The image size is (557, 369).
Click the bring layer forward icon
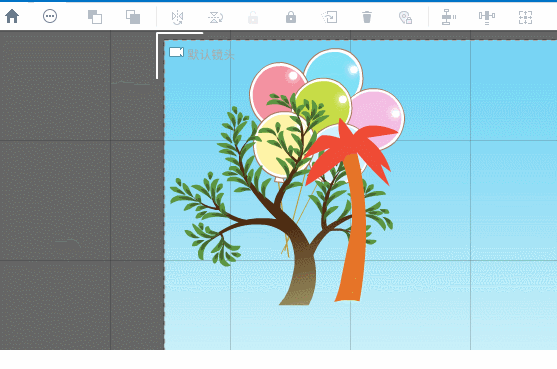point(95,17)
